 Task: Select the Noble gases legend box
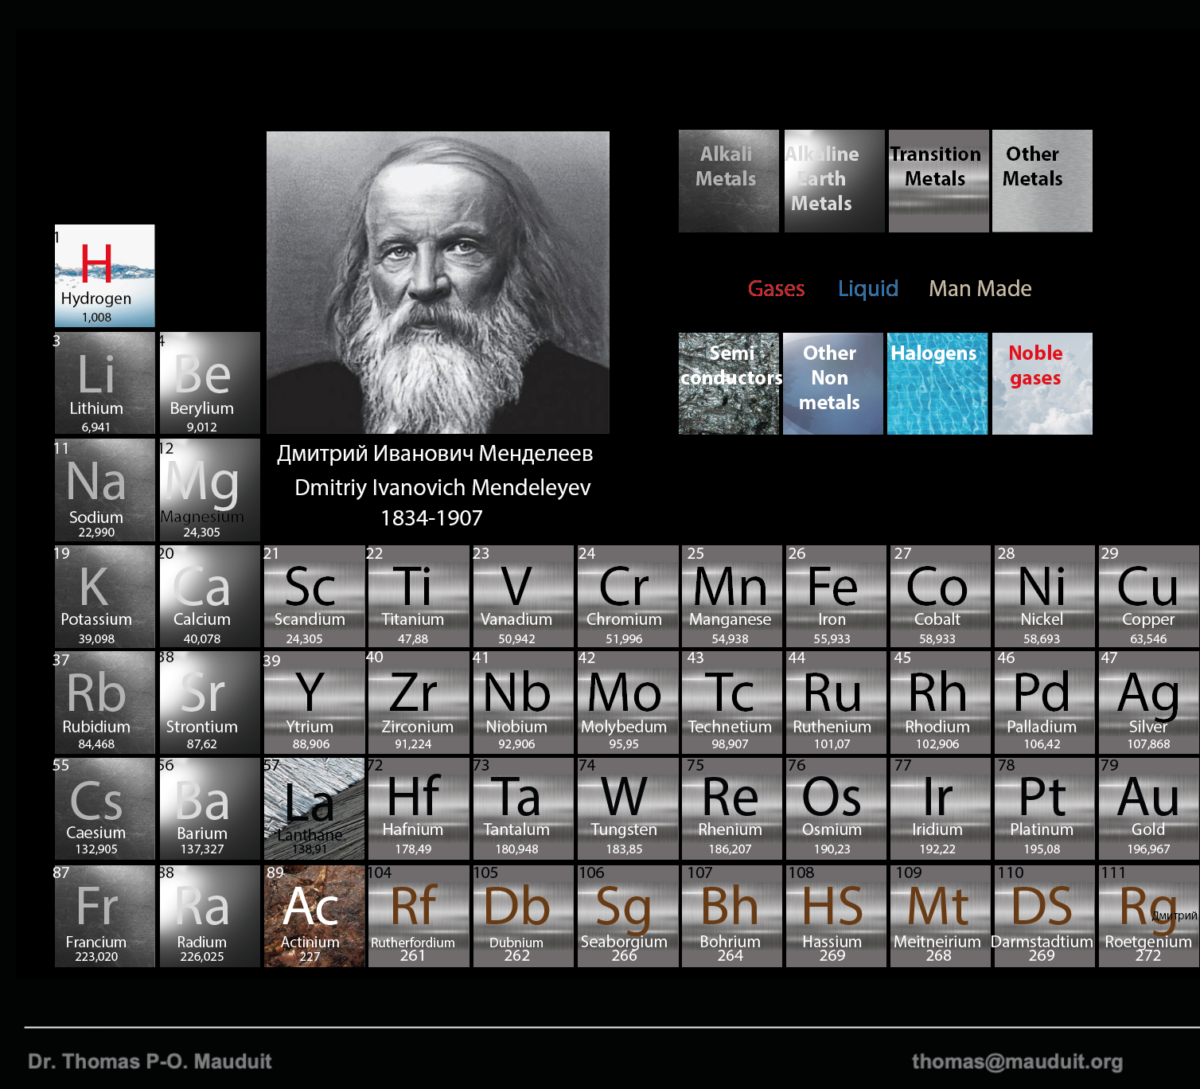click(1041, 384)
